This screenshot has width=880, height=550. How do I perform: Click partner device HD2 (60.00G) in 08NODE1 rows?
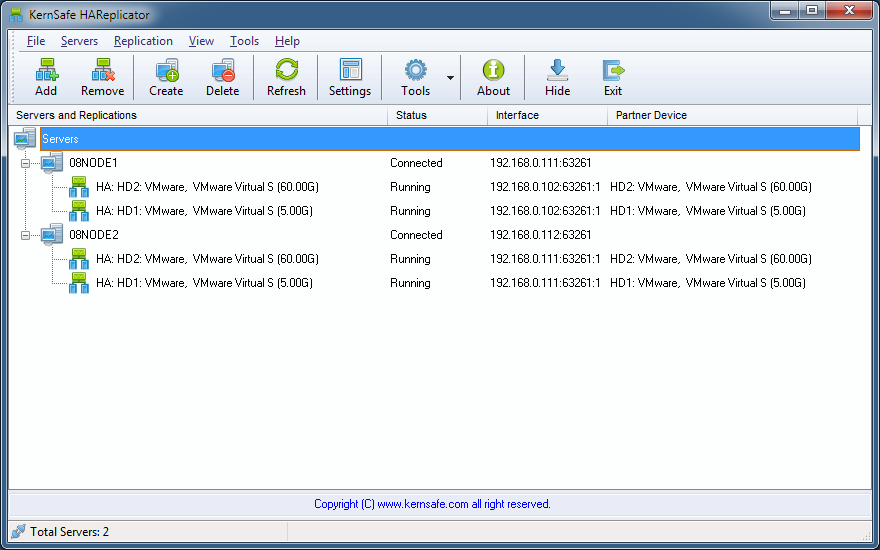point(711,187)
